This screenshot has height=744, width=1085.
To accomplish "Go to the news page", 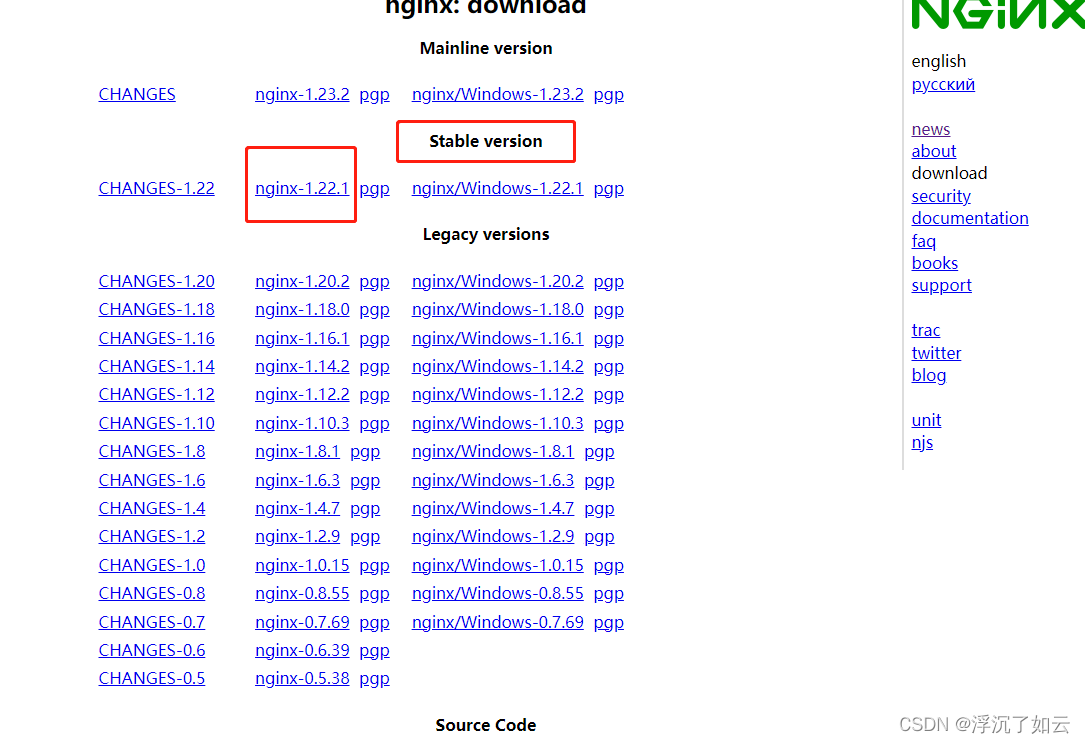I will [x=931, y=129].
